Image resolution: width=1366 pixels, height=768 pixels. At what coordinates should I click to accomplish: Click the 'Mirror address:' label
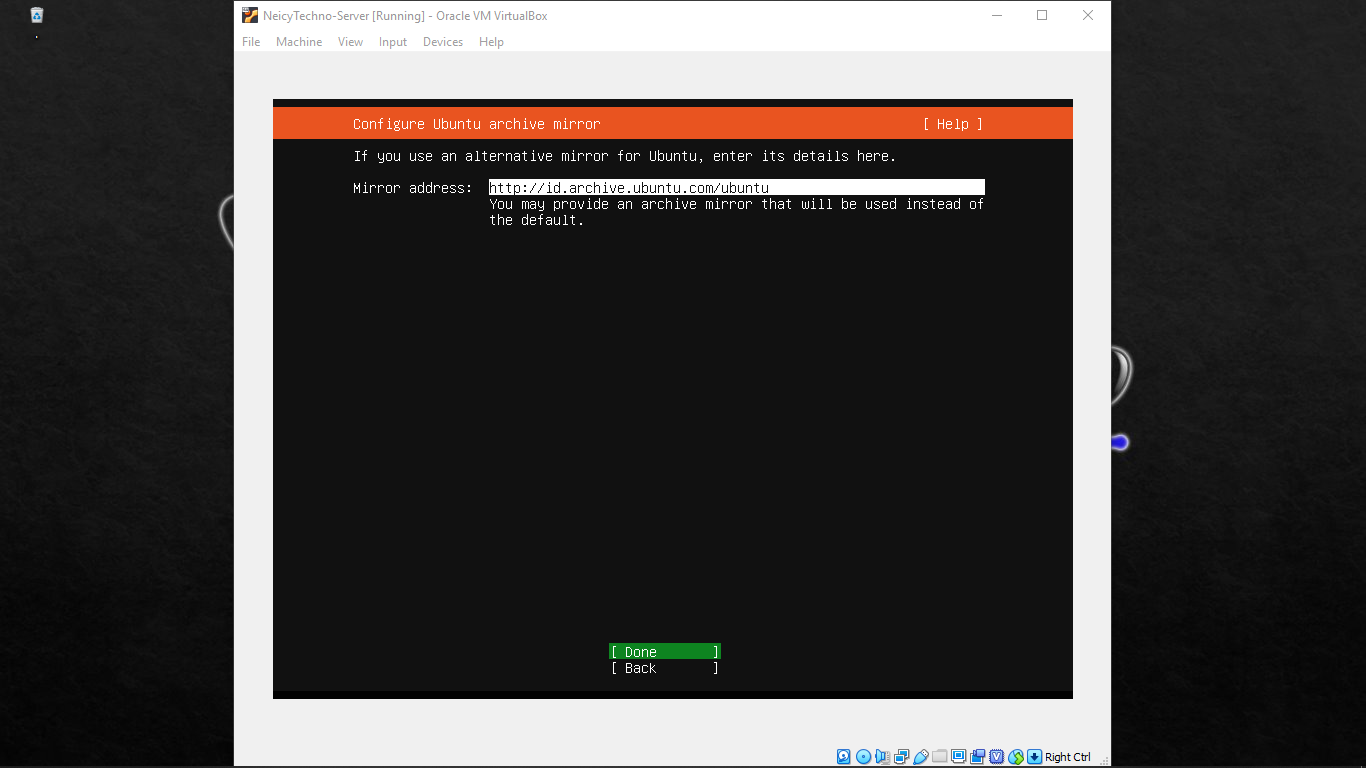tap(413, 188)
